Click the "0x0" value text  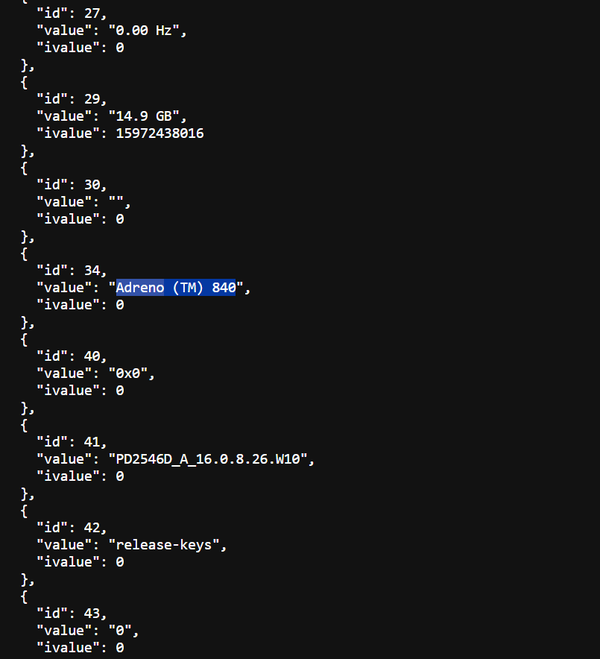point(134,374)
